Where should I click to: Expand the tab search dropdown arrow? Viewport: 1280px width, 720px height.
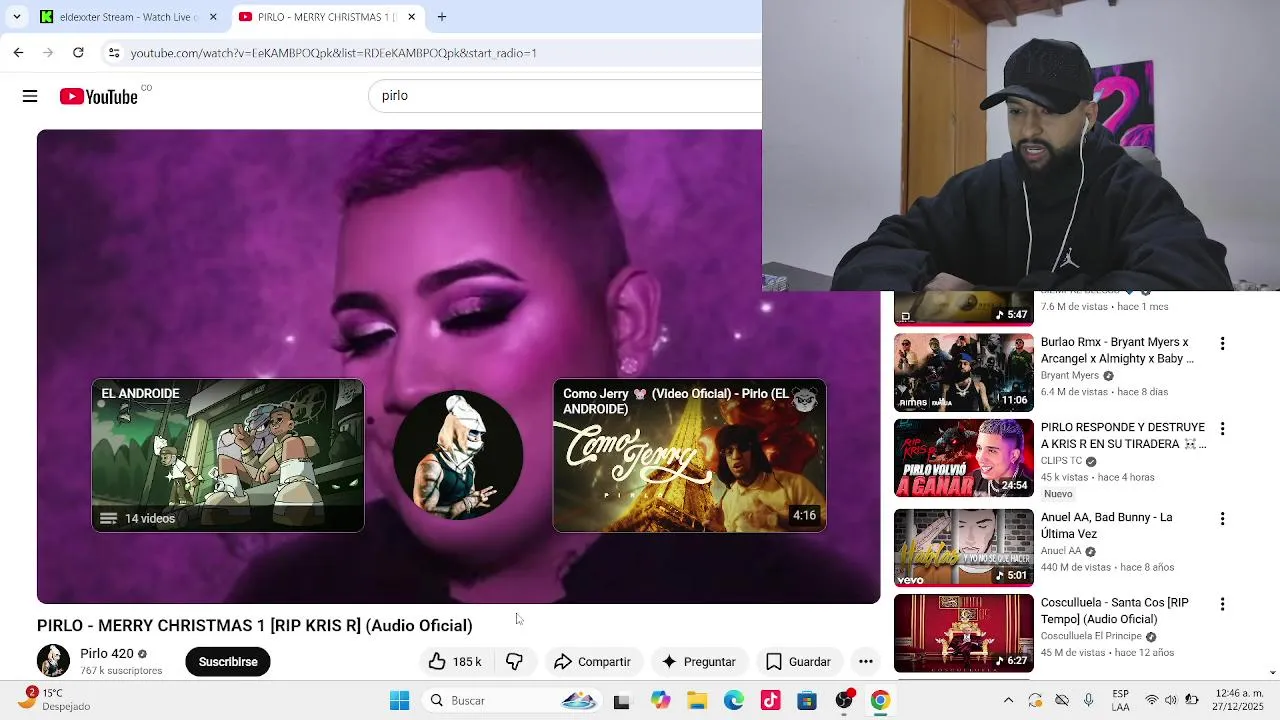pos(16,17)
